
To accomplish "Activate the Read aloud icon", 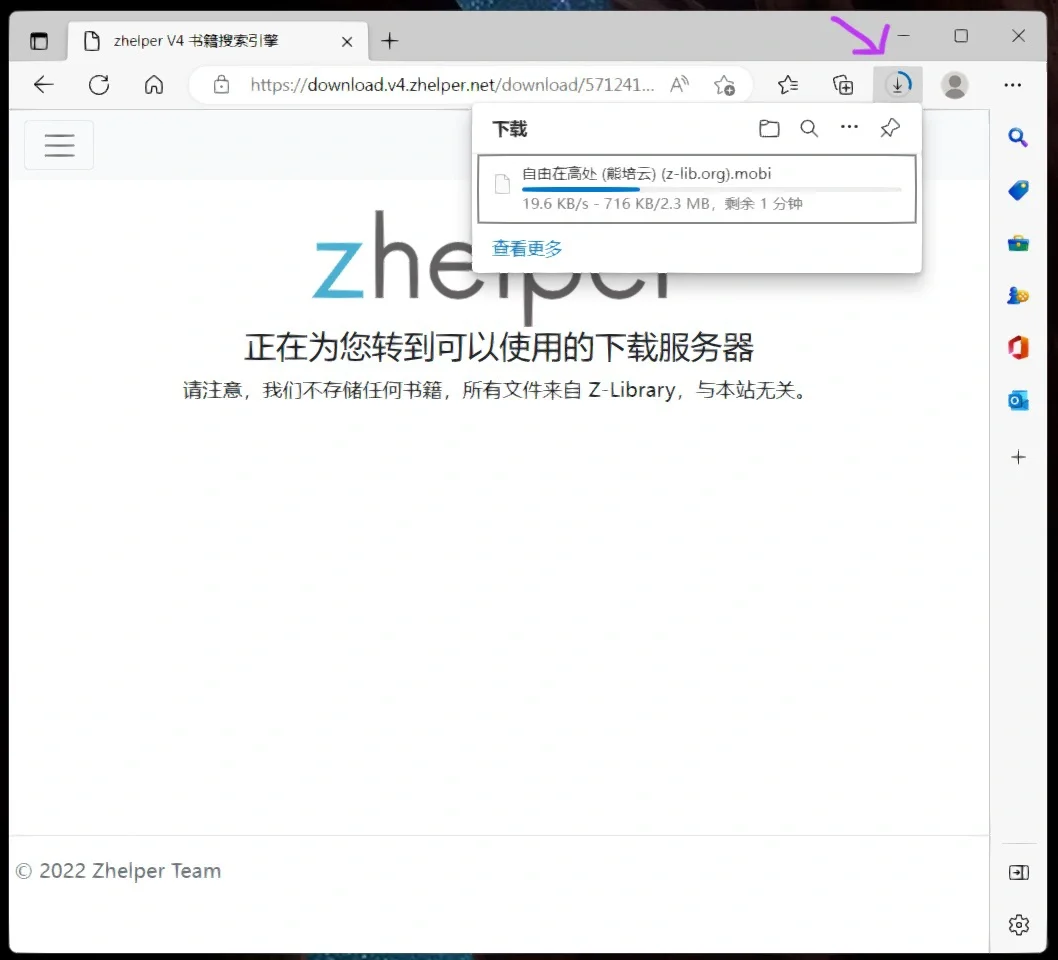I will pyautogui.click(x=679, y=85).
